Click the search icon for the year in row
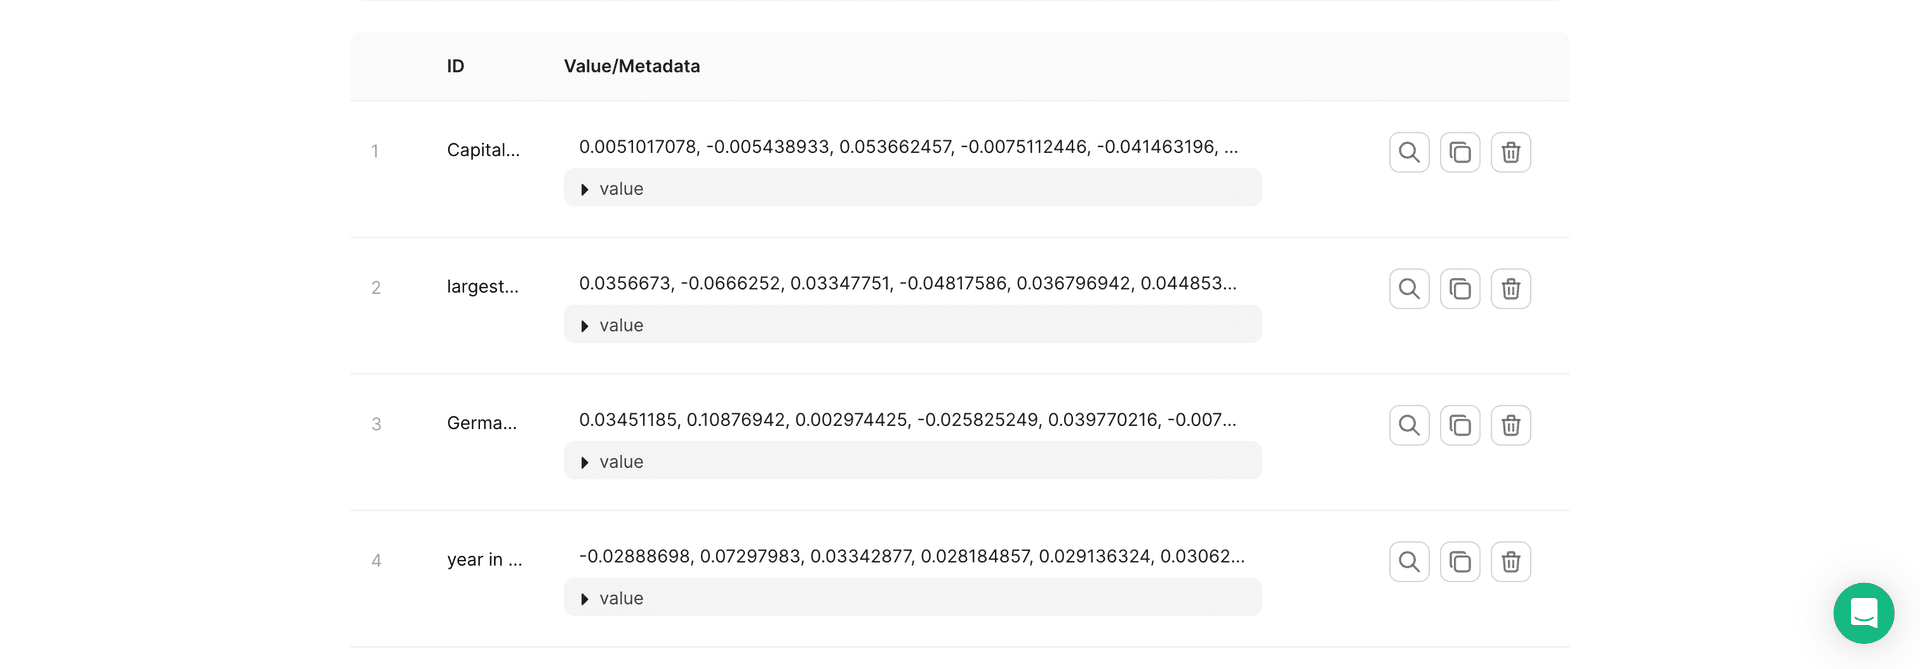 coord(1409,562)
